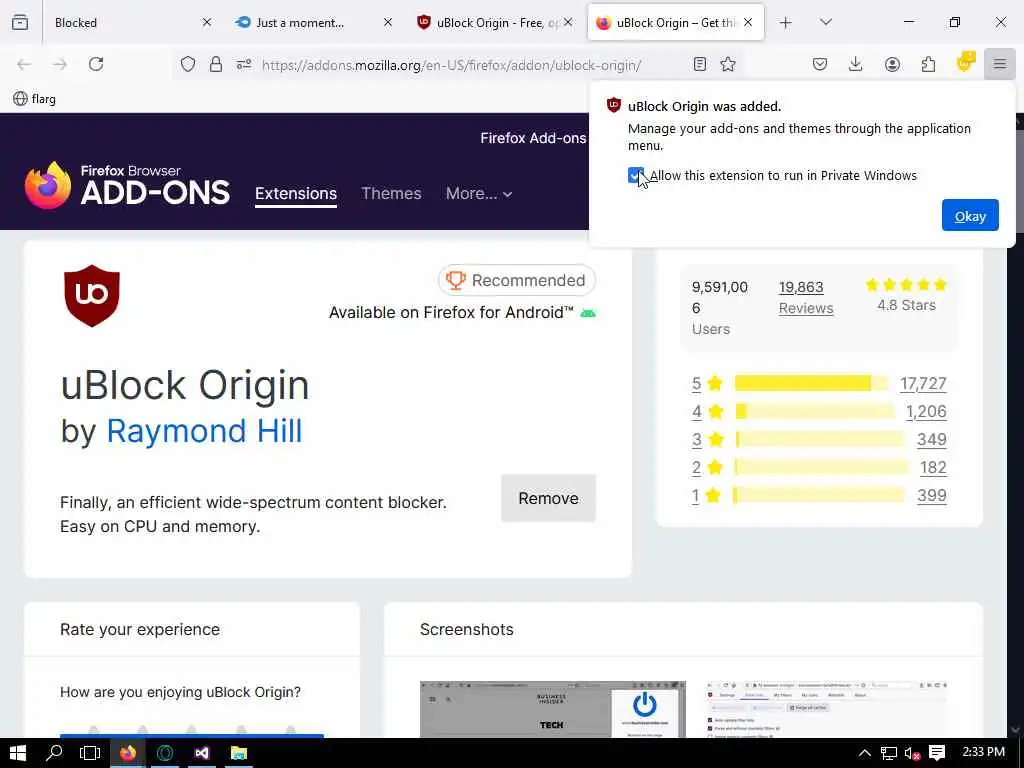Save page to Pocket

point(820,64)
